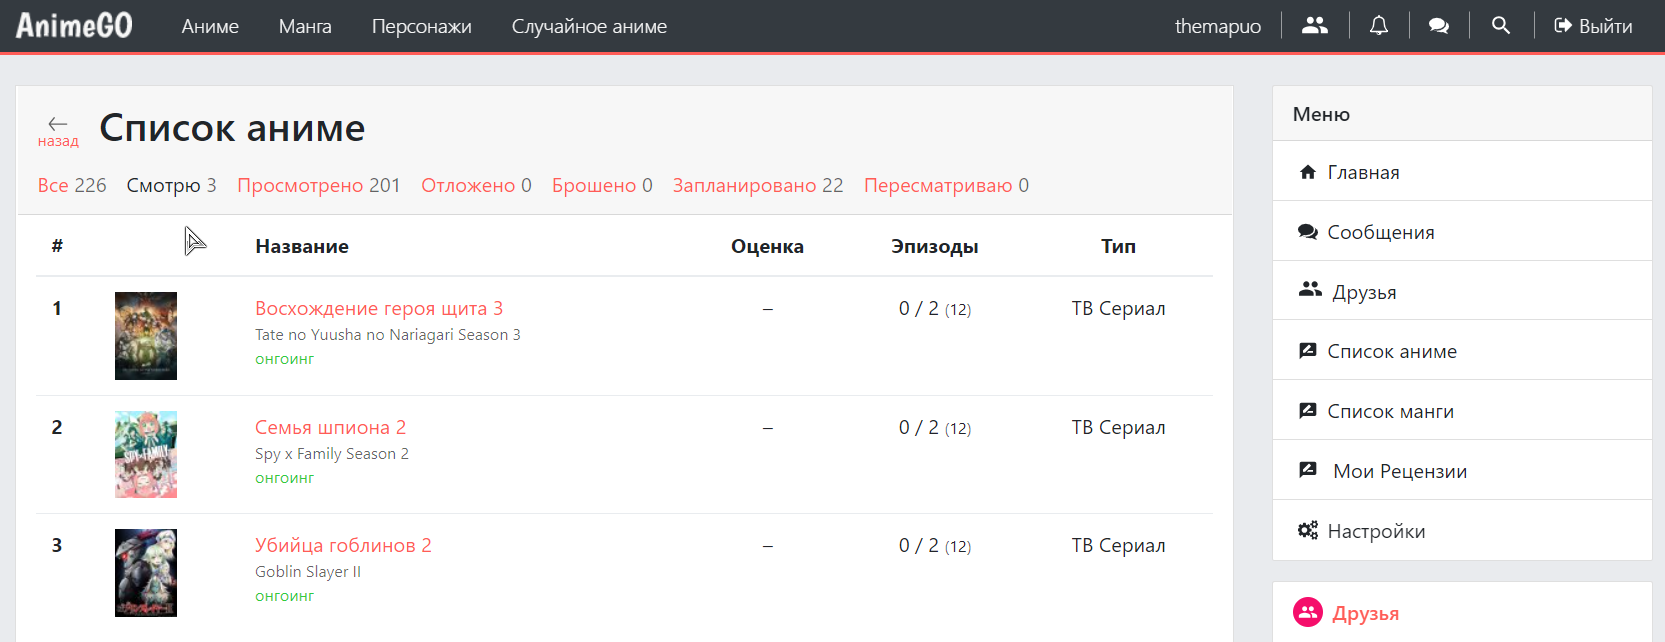The image size is (1665, 642).
Task: Click the friends icon in top navbar
Action: pos(1314,26)
